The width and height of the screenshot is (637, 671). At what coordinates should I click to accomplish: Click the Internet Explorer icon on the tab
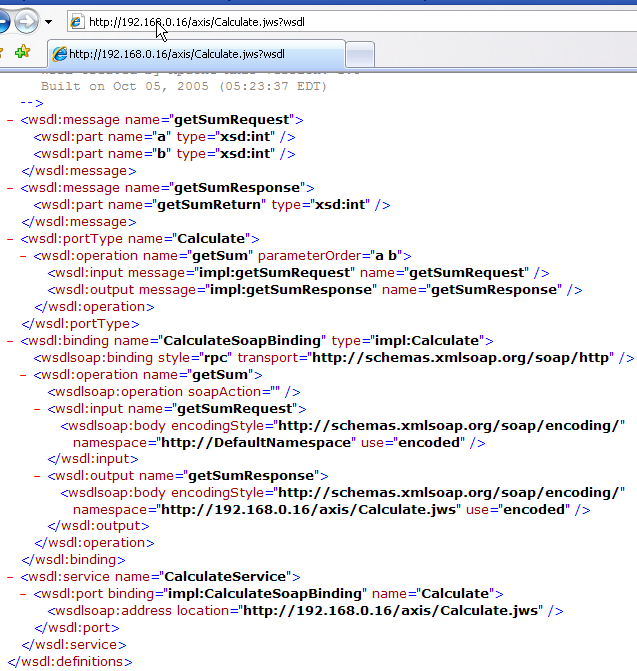59,54
